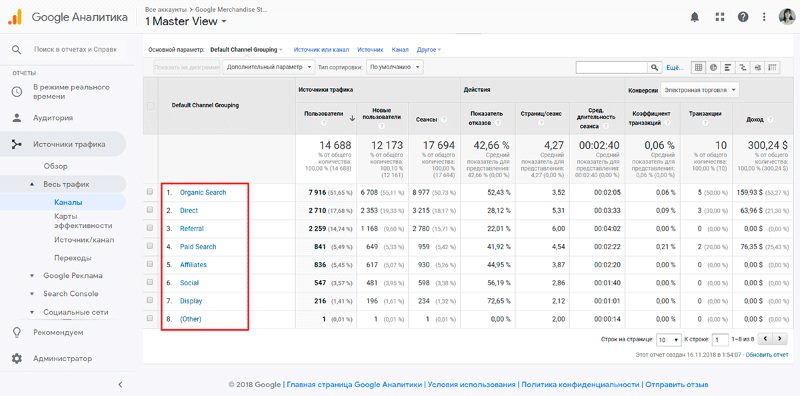Click the Аудитория person icon
Image resolution: width=800 pixels, height=396 pixels.
[17, 118]
